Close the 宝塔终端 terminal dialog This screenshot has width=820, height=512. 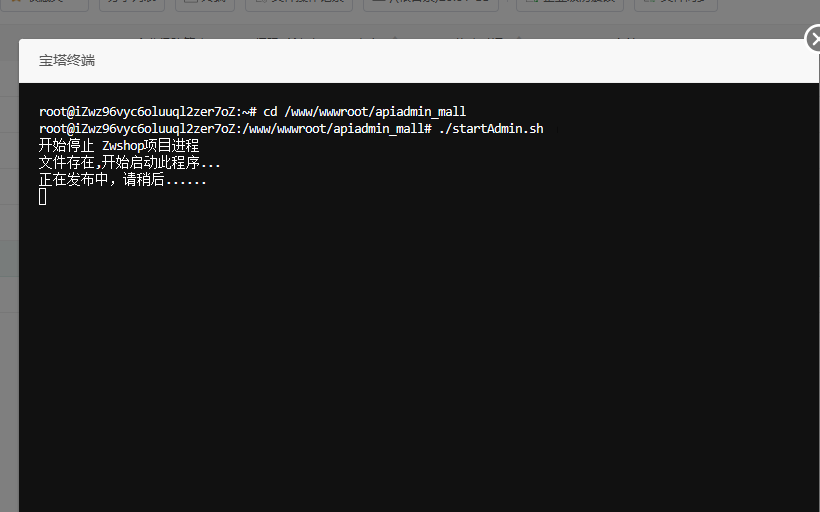click(813, 41)
